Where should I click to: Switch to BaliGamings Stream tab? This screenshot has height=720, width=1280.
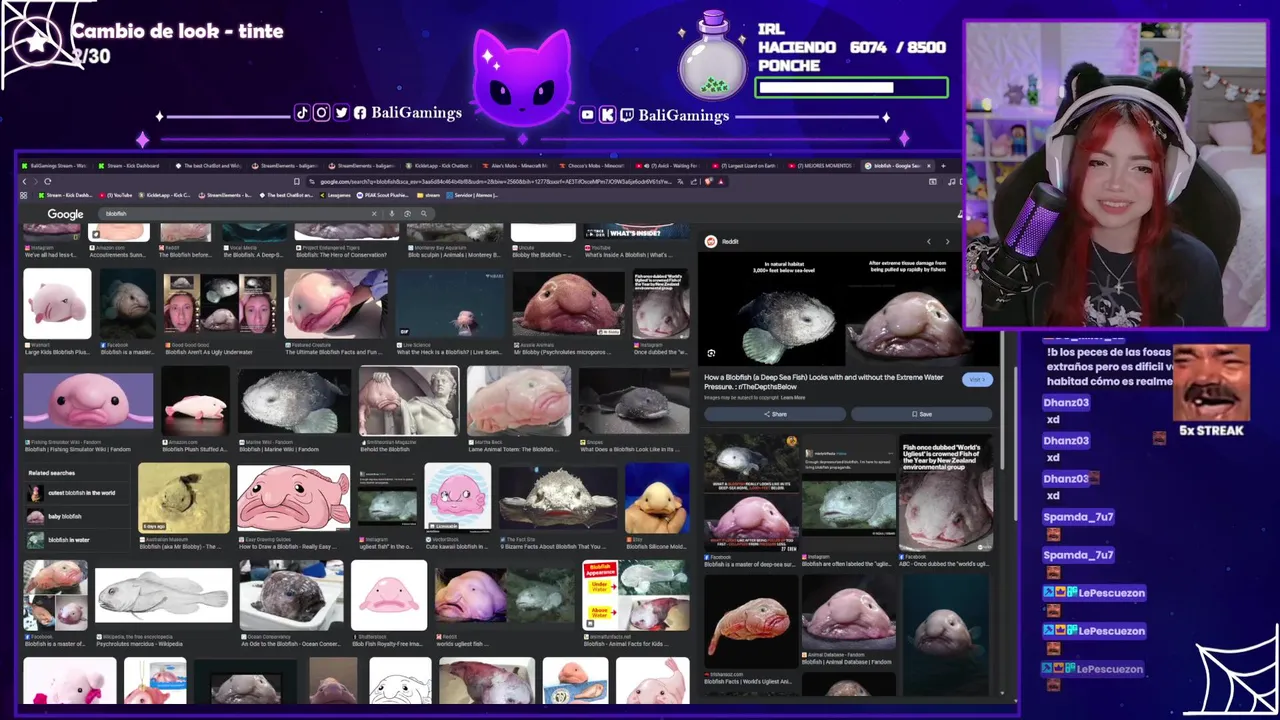coord(54,166)
